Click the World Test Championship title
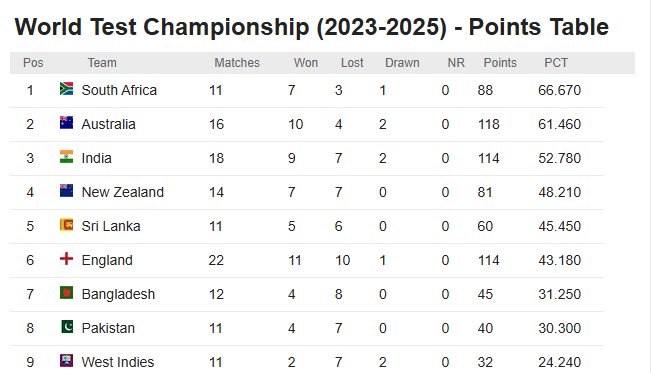The height and width of the screenshot is (373, 651). (312, 27)
